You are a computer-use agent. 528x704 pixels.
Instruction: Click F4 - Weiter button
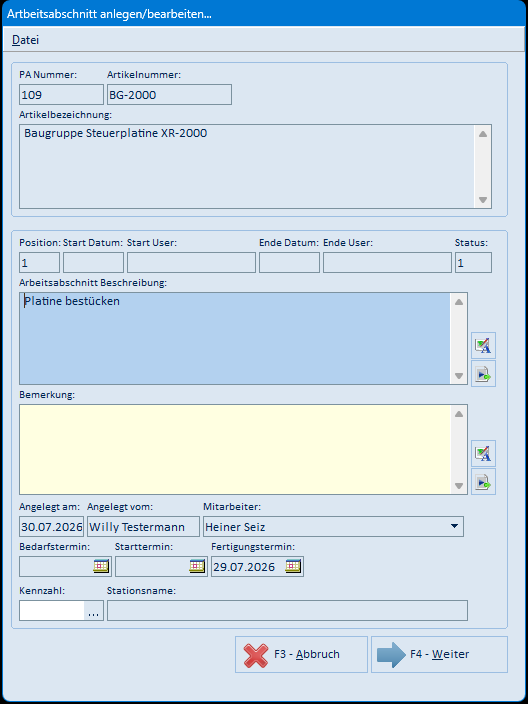point(439,654)
